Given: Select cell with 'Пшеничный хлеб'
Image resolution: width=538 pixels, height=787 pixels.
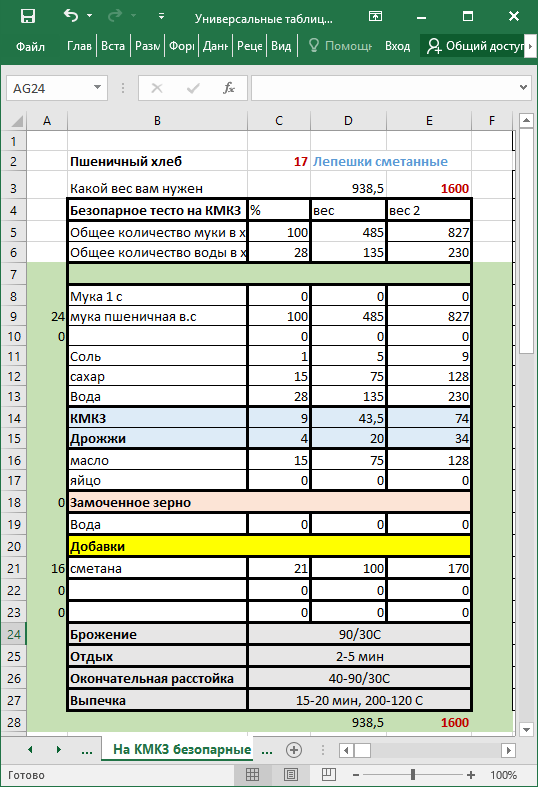Looking at the screenshot, I should pos(157,162).
